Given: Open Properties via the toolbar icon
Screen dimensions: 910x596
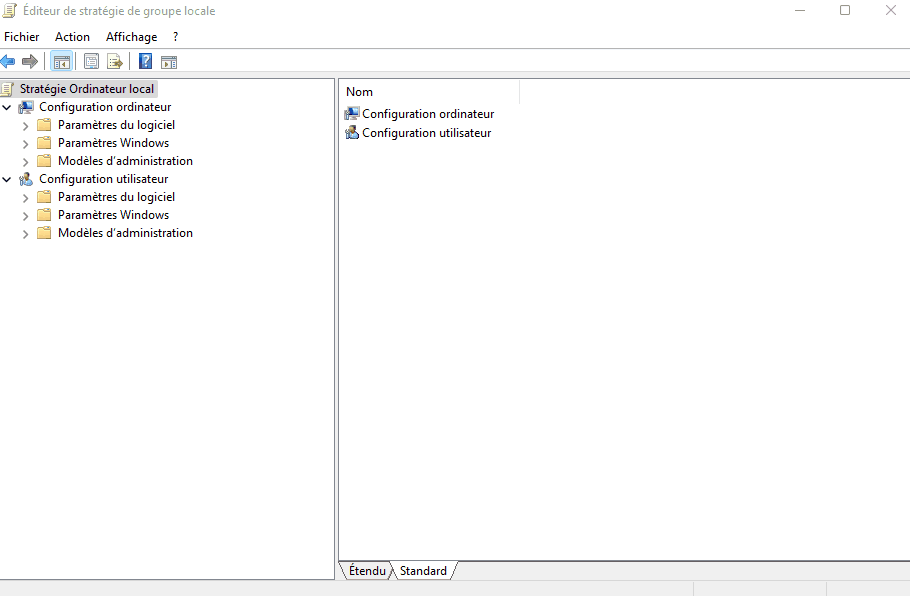Looking at the screenshot, I should click(91, 61).
